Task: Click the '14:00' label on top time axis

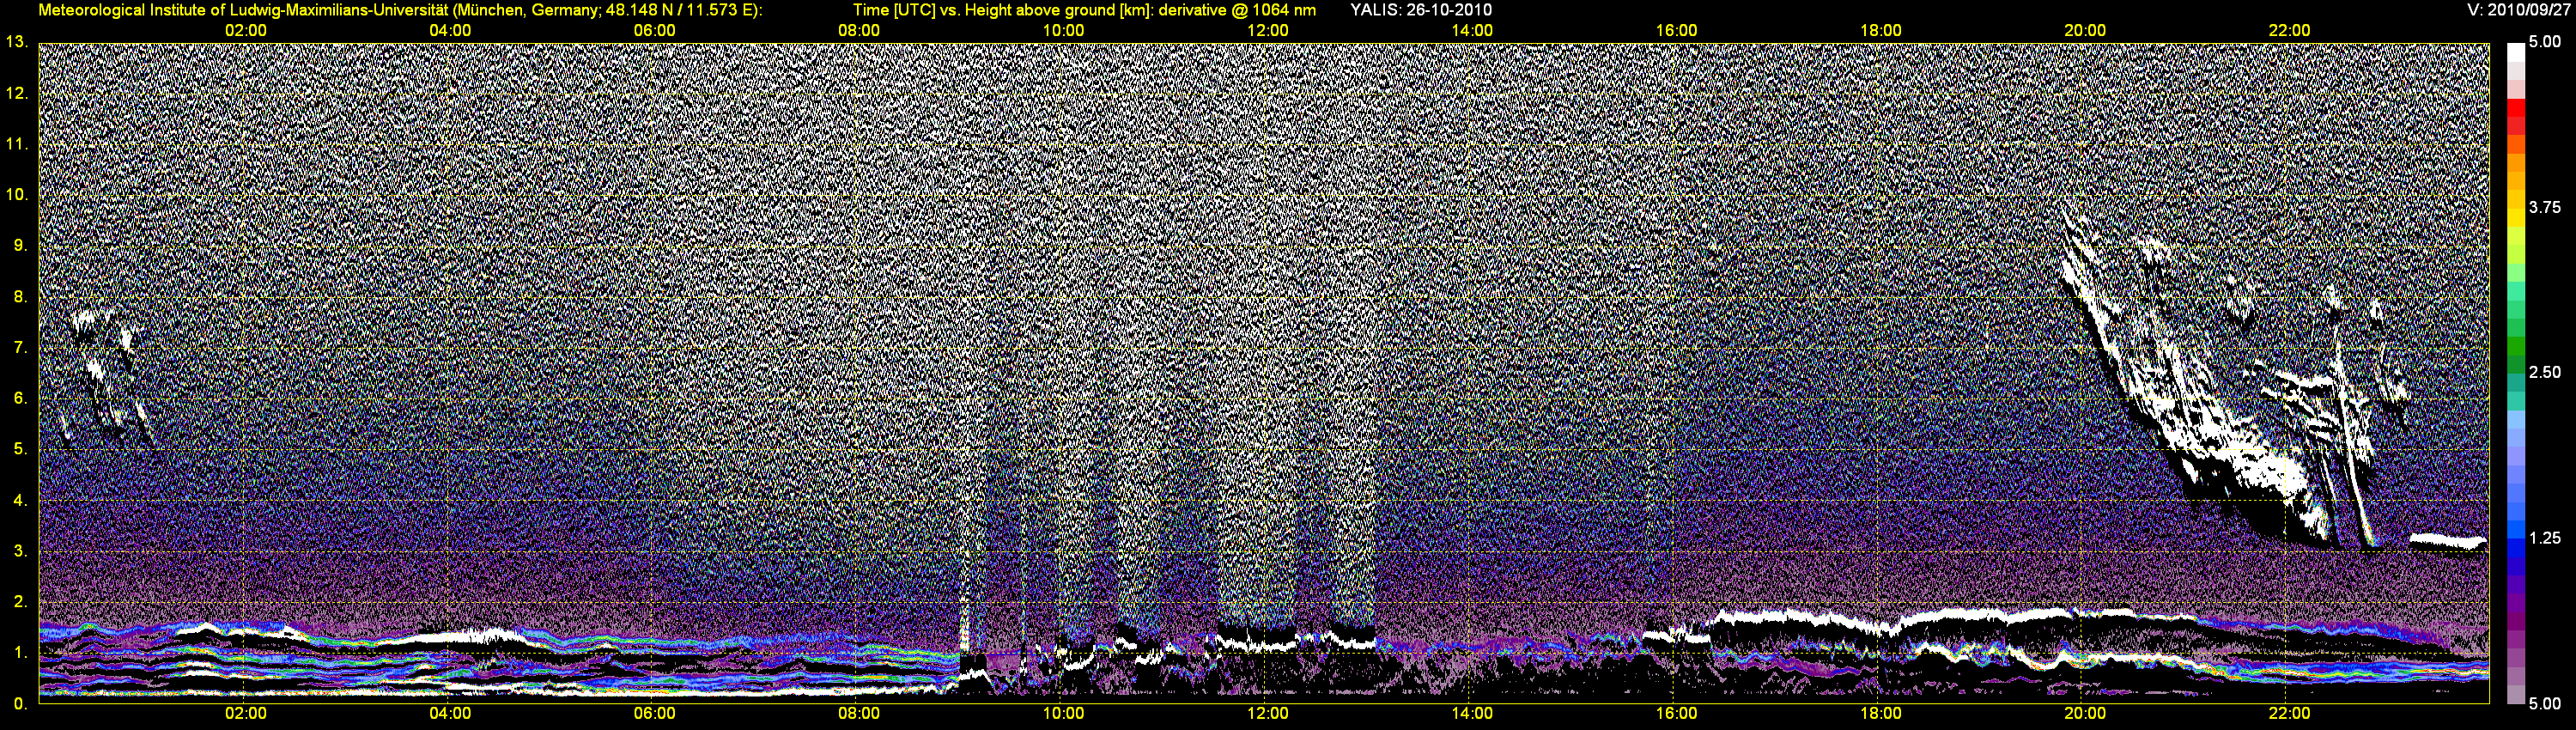Action: tap(1472, 31)
